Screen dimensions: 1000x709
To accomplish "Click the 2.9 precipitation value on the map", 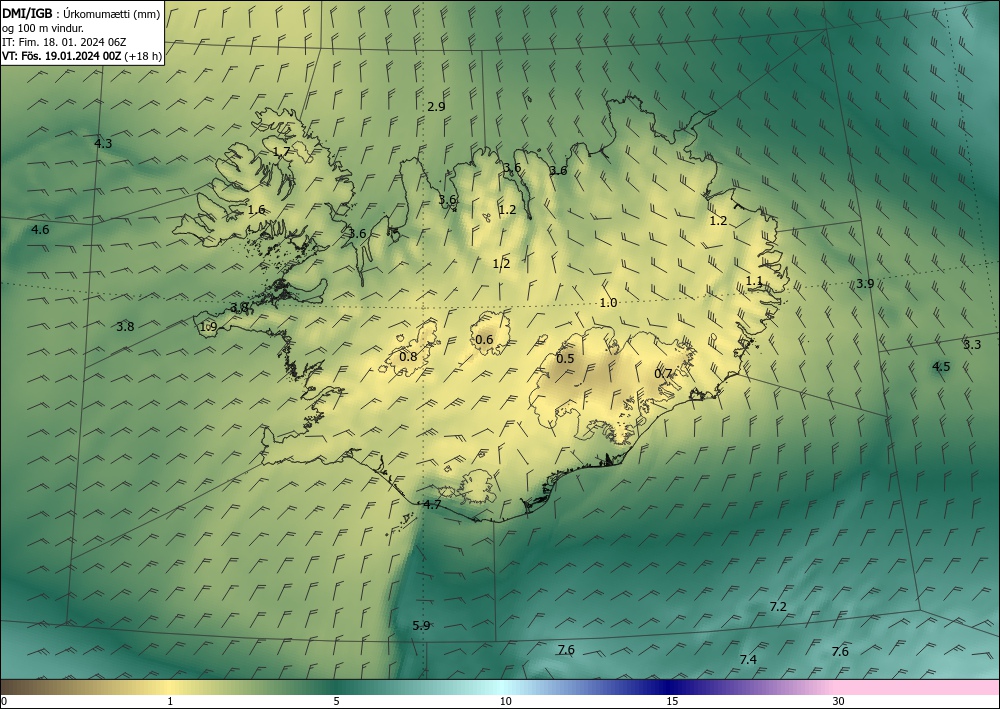I will coord(436,106).
